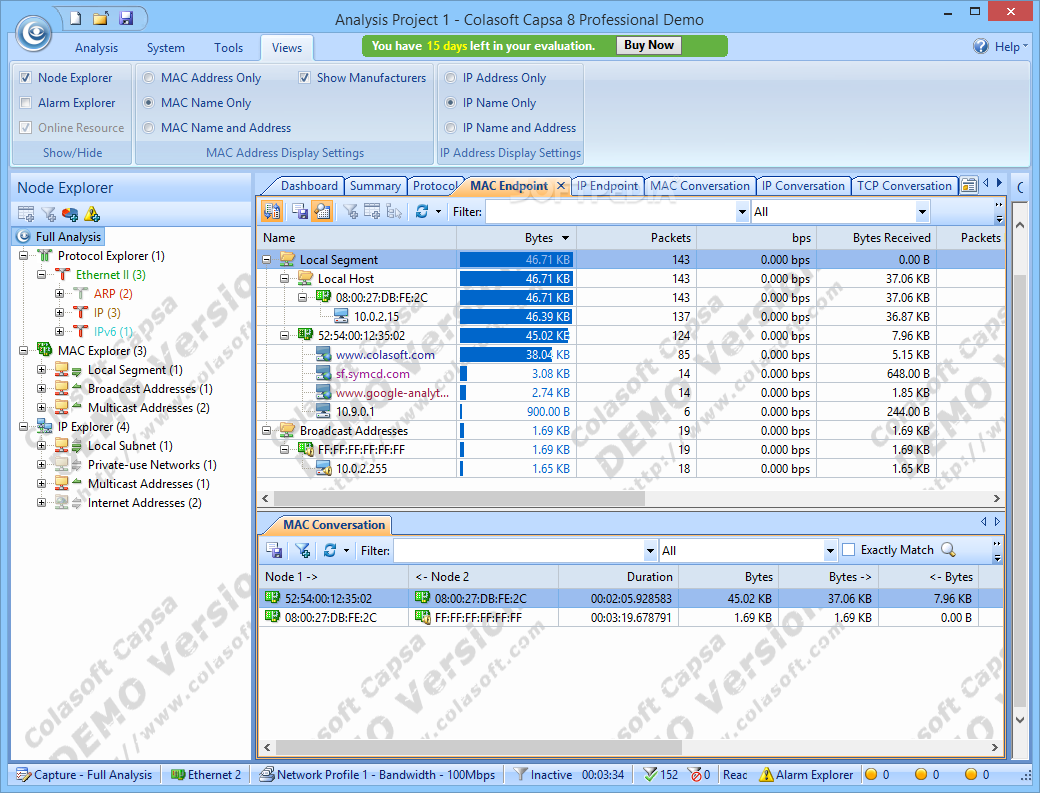
Task: Uncheck the Node Explorer checkbox
Action: pyautogui.click(x=26, y=78)
